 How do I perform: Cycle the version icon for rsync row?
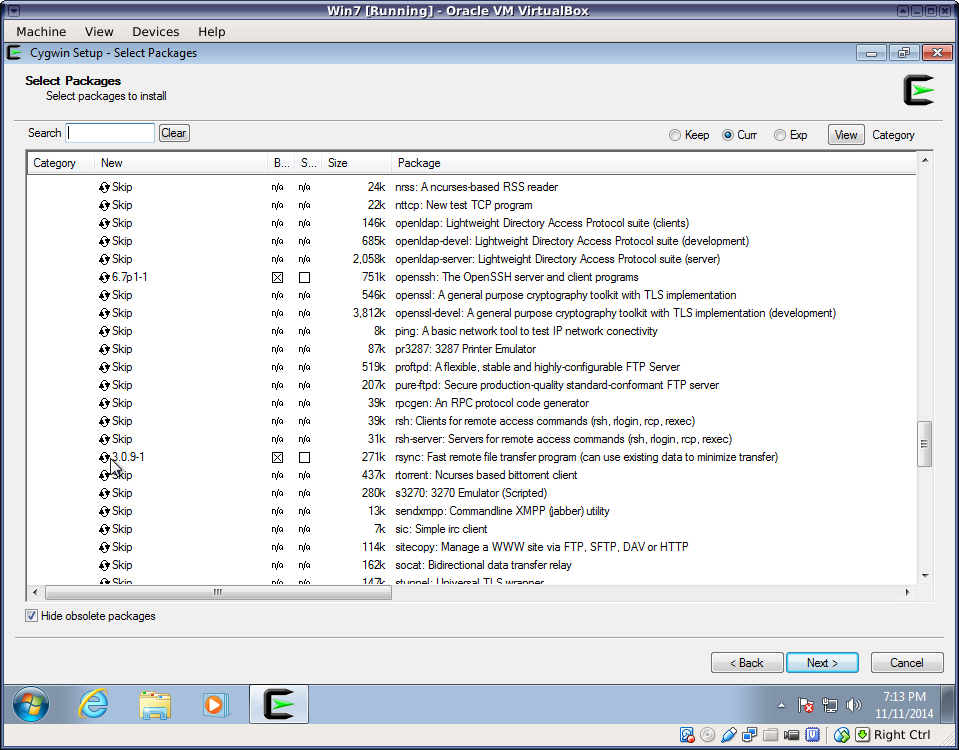(104, 457)
